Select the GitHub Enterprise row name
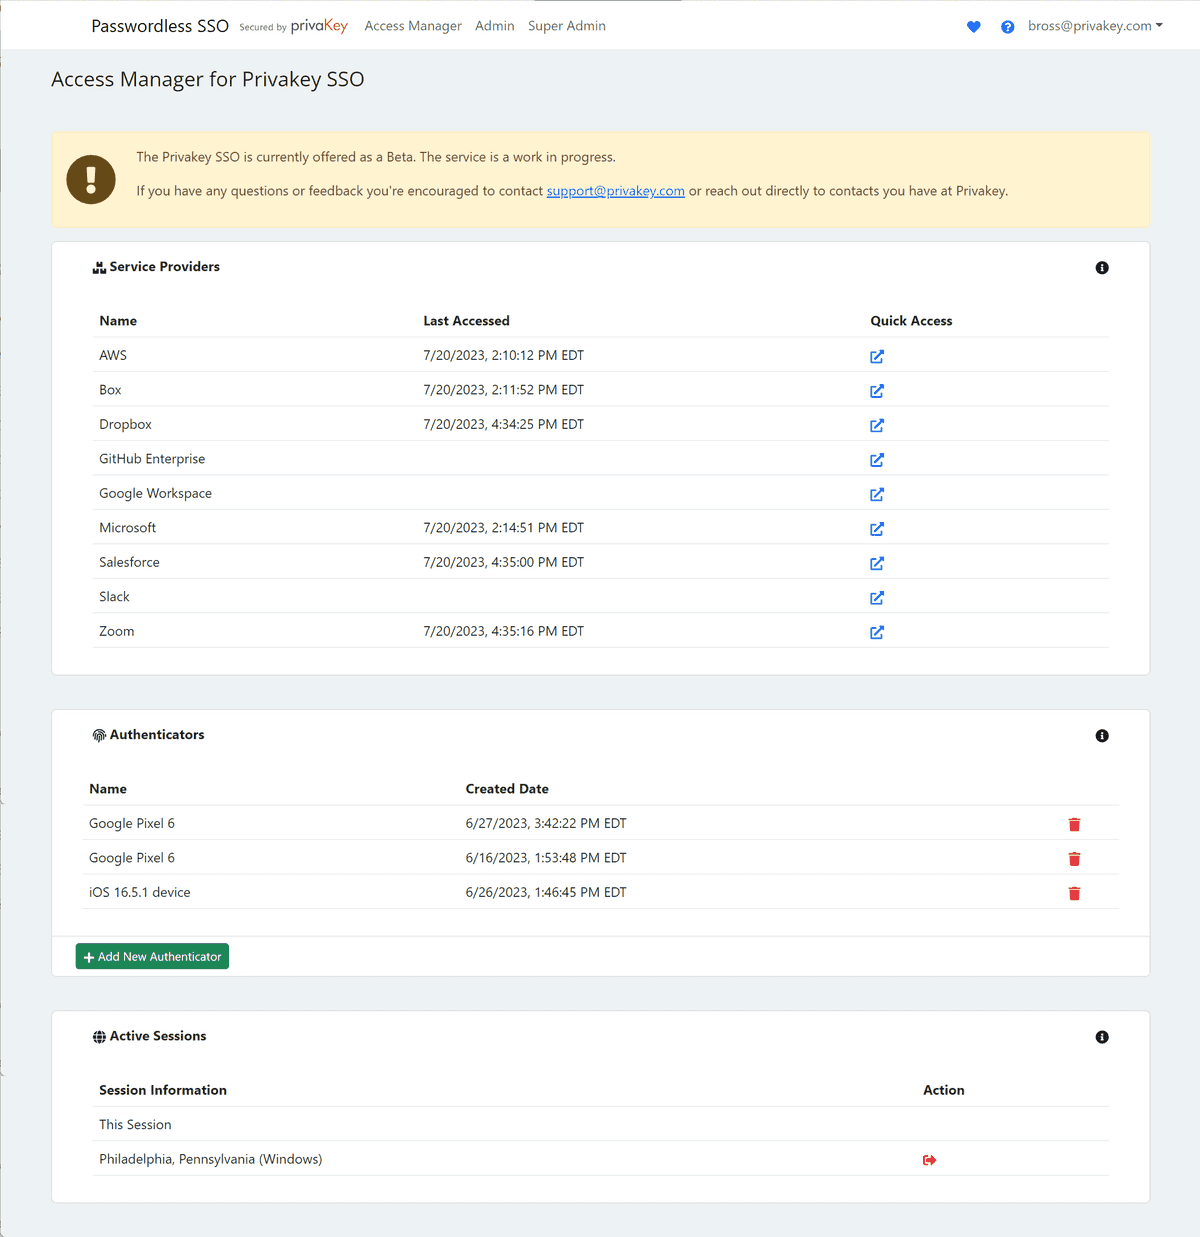This screenshot has height=1237, width=1200. coord(152,459)
